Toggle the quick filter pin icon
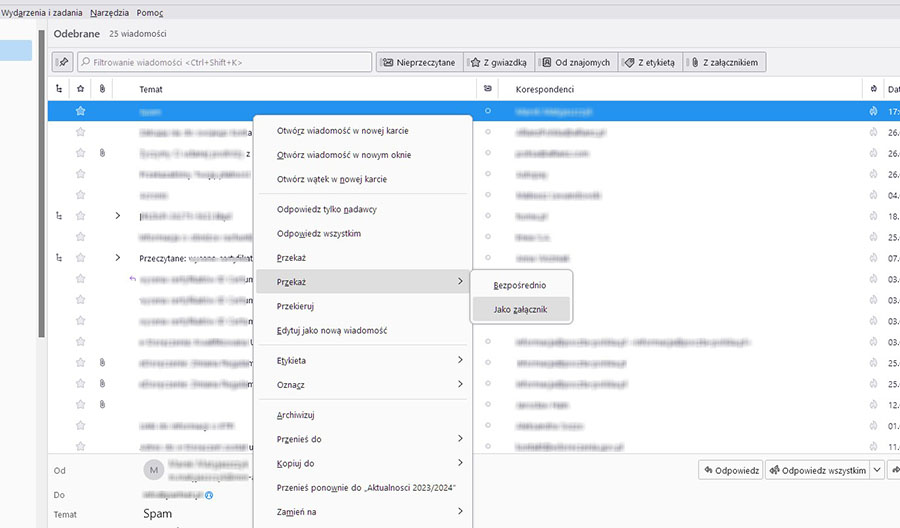900x528 pixels. (x=63, y=62)
